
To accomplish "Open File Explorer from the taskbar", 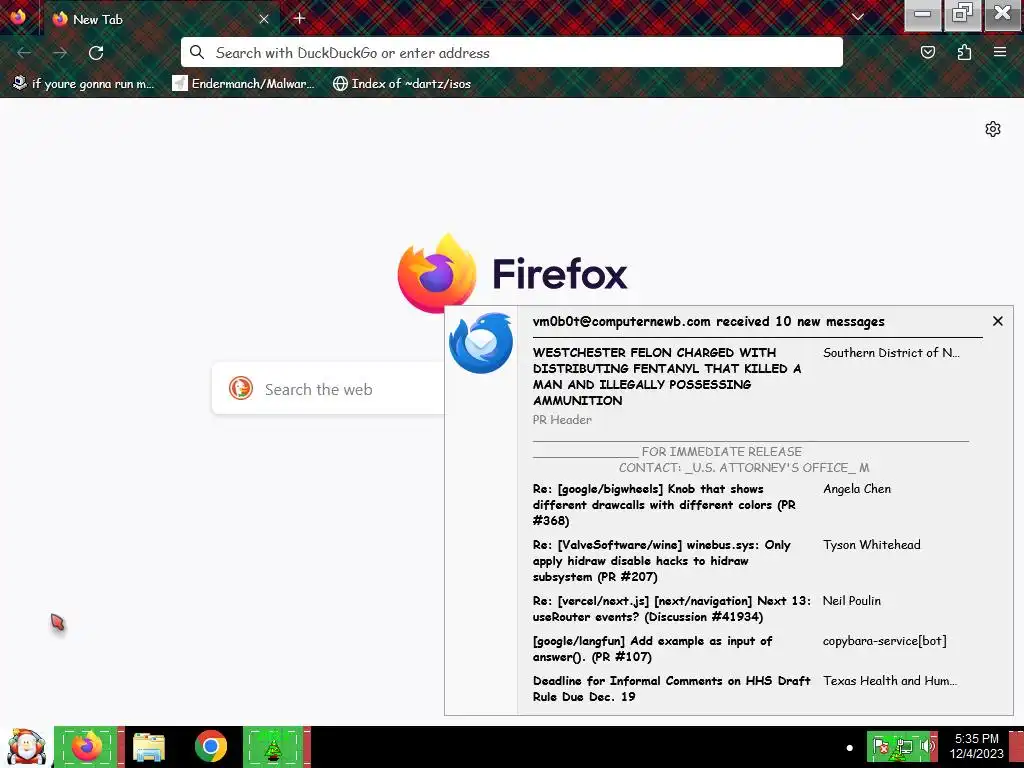I will tap(149, 746).
